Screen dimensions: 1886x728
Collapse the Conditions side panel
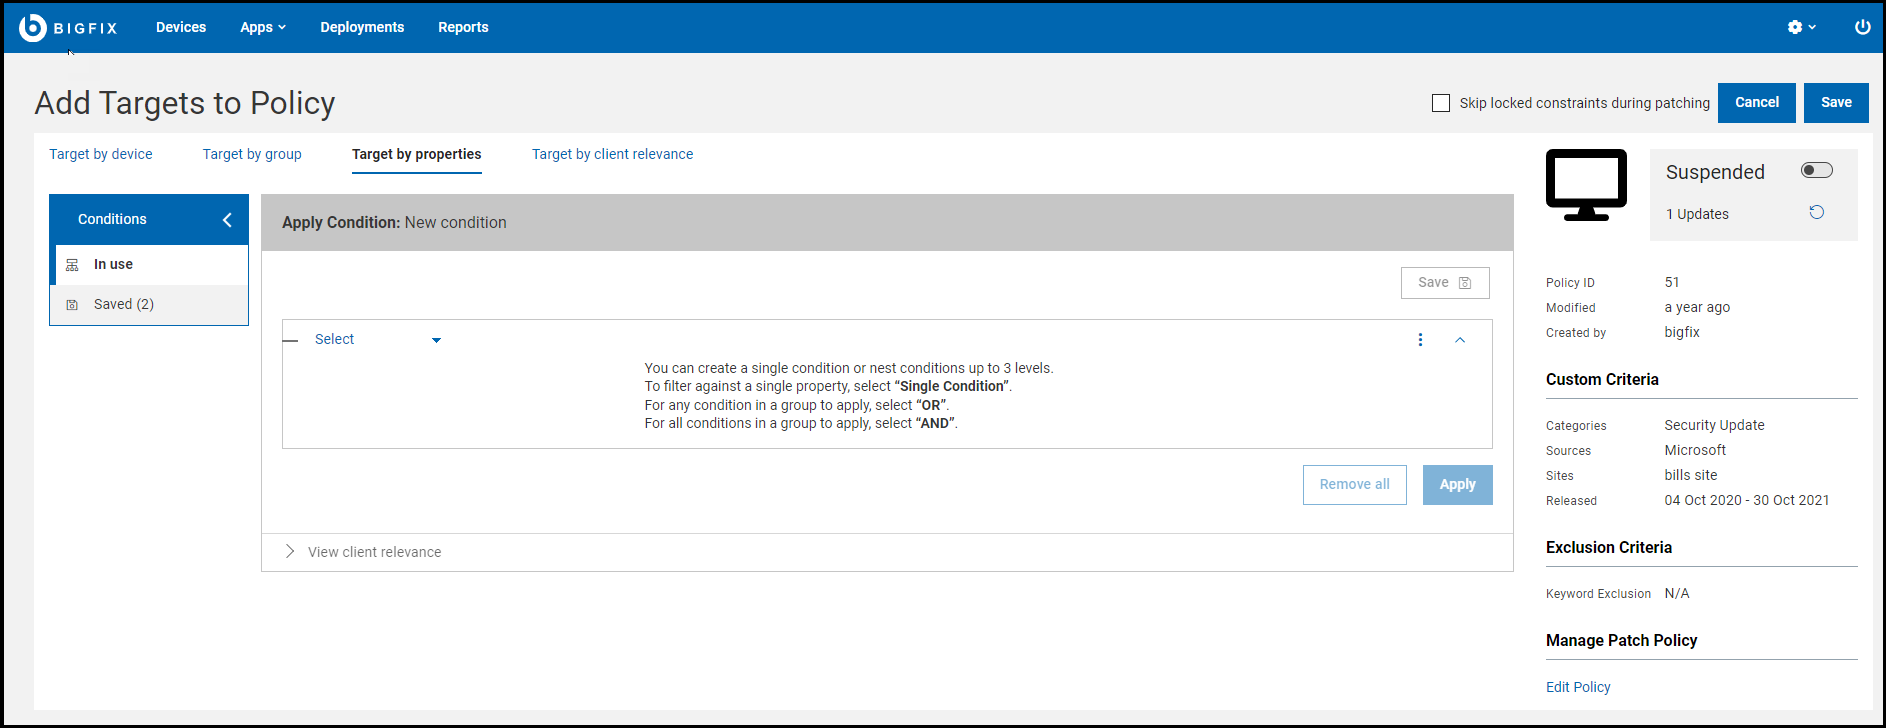coord(227,220)
